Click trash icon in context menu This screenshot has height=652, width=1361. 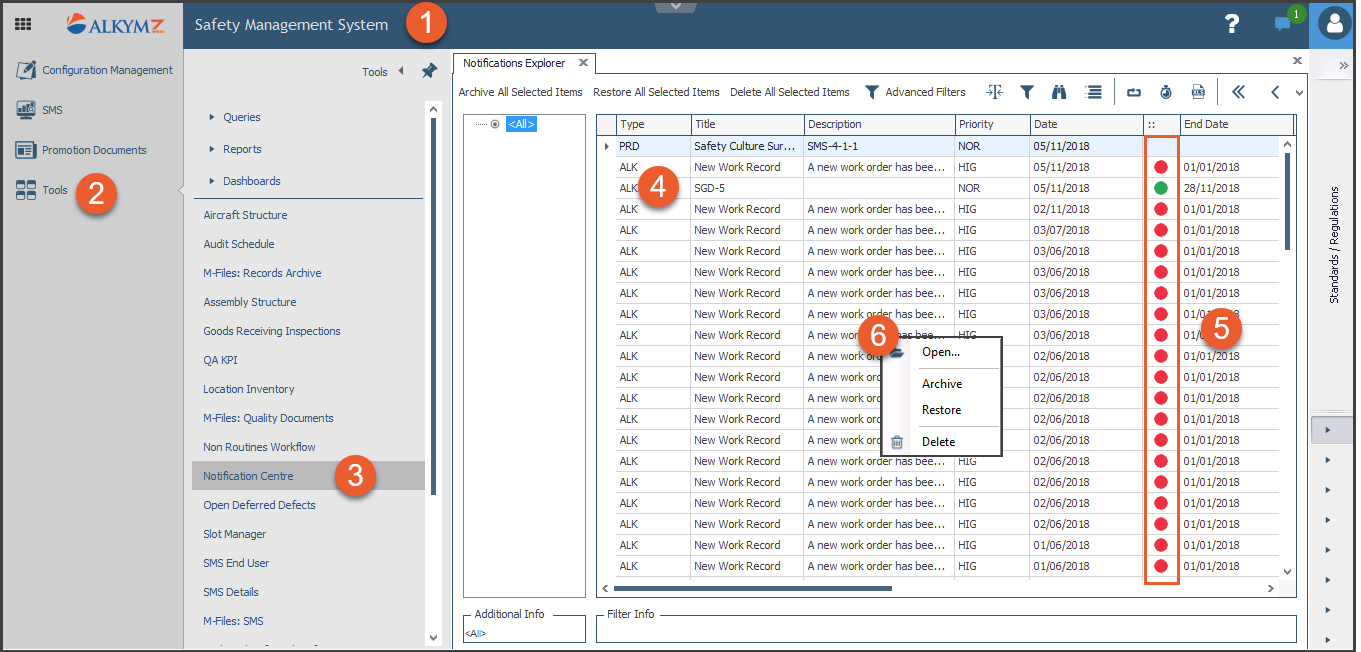click(x=897, y=442)
